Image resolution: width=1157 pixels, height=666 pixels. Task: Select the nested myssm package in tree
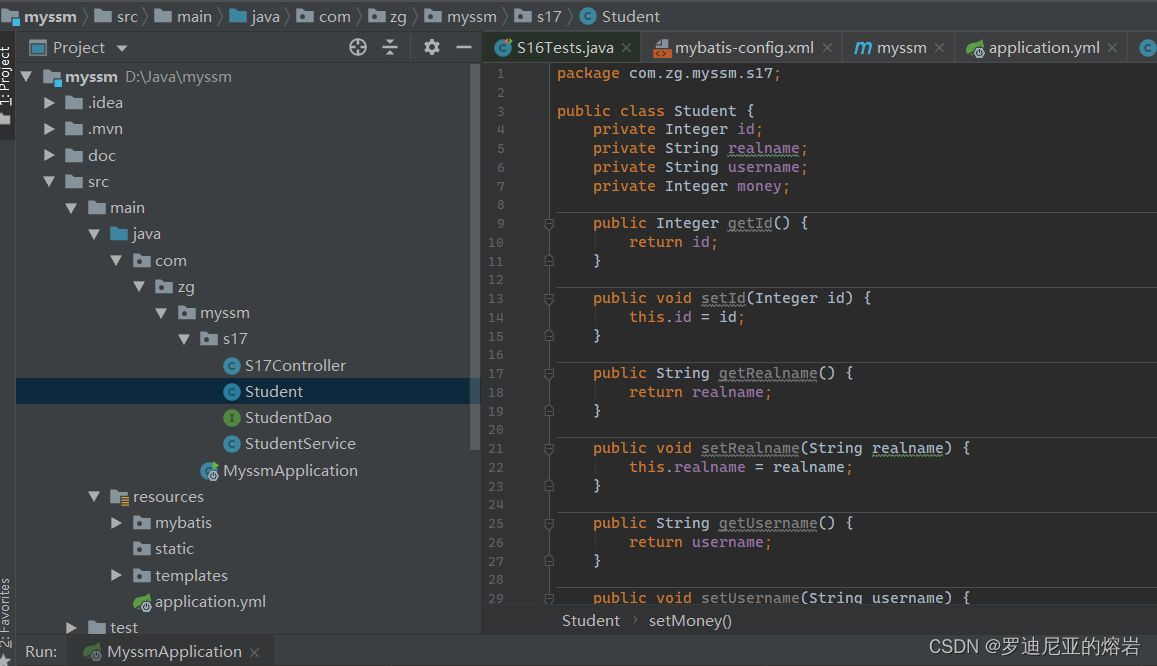click(214, 313)
